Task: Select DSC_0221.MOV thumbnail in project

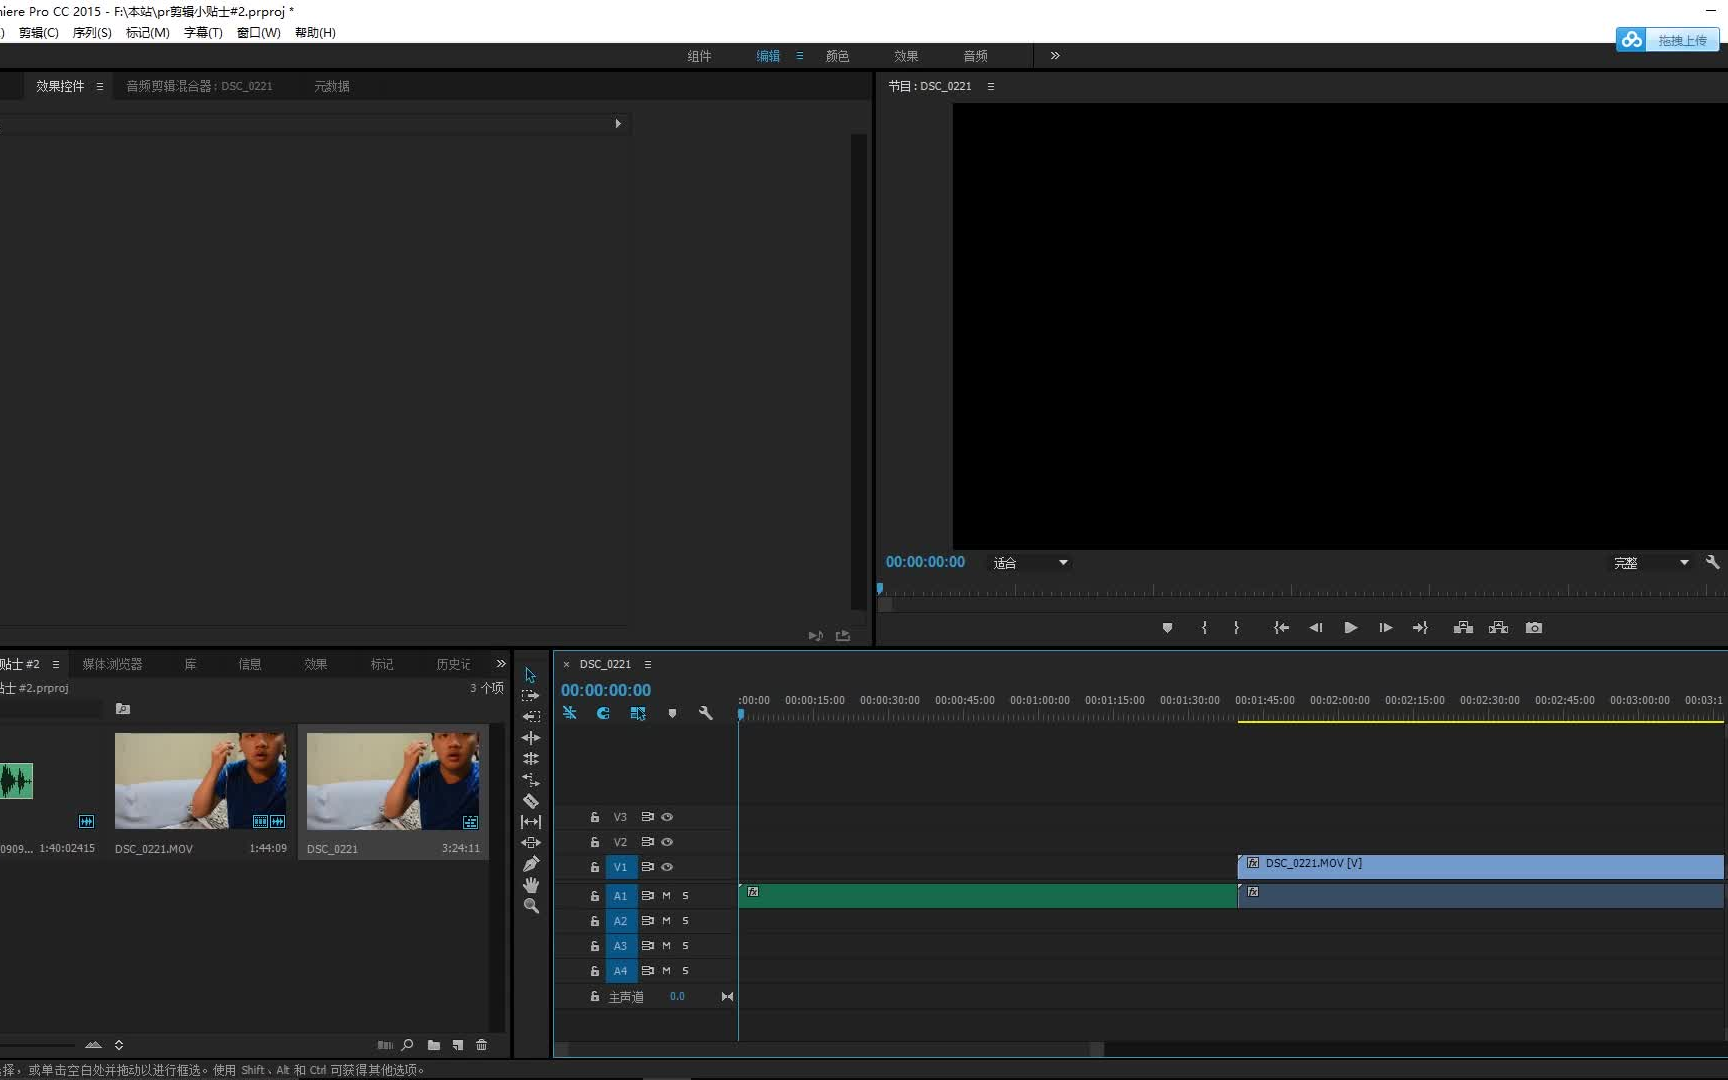Action: tap(200, 781)
